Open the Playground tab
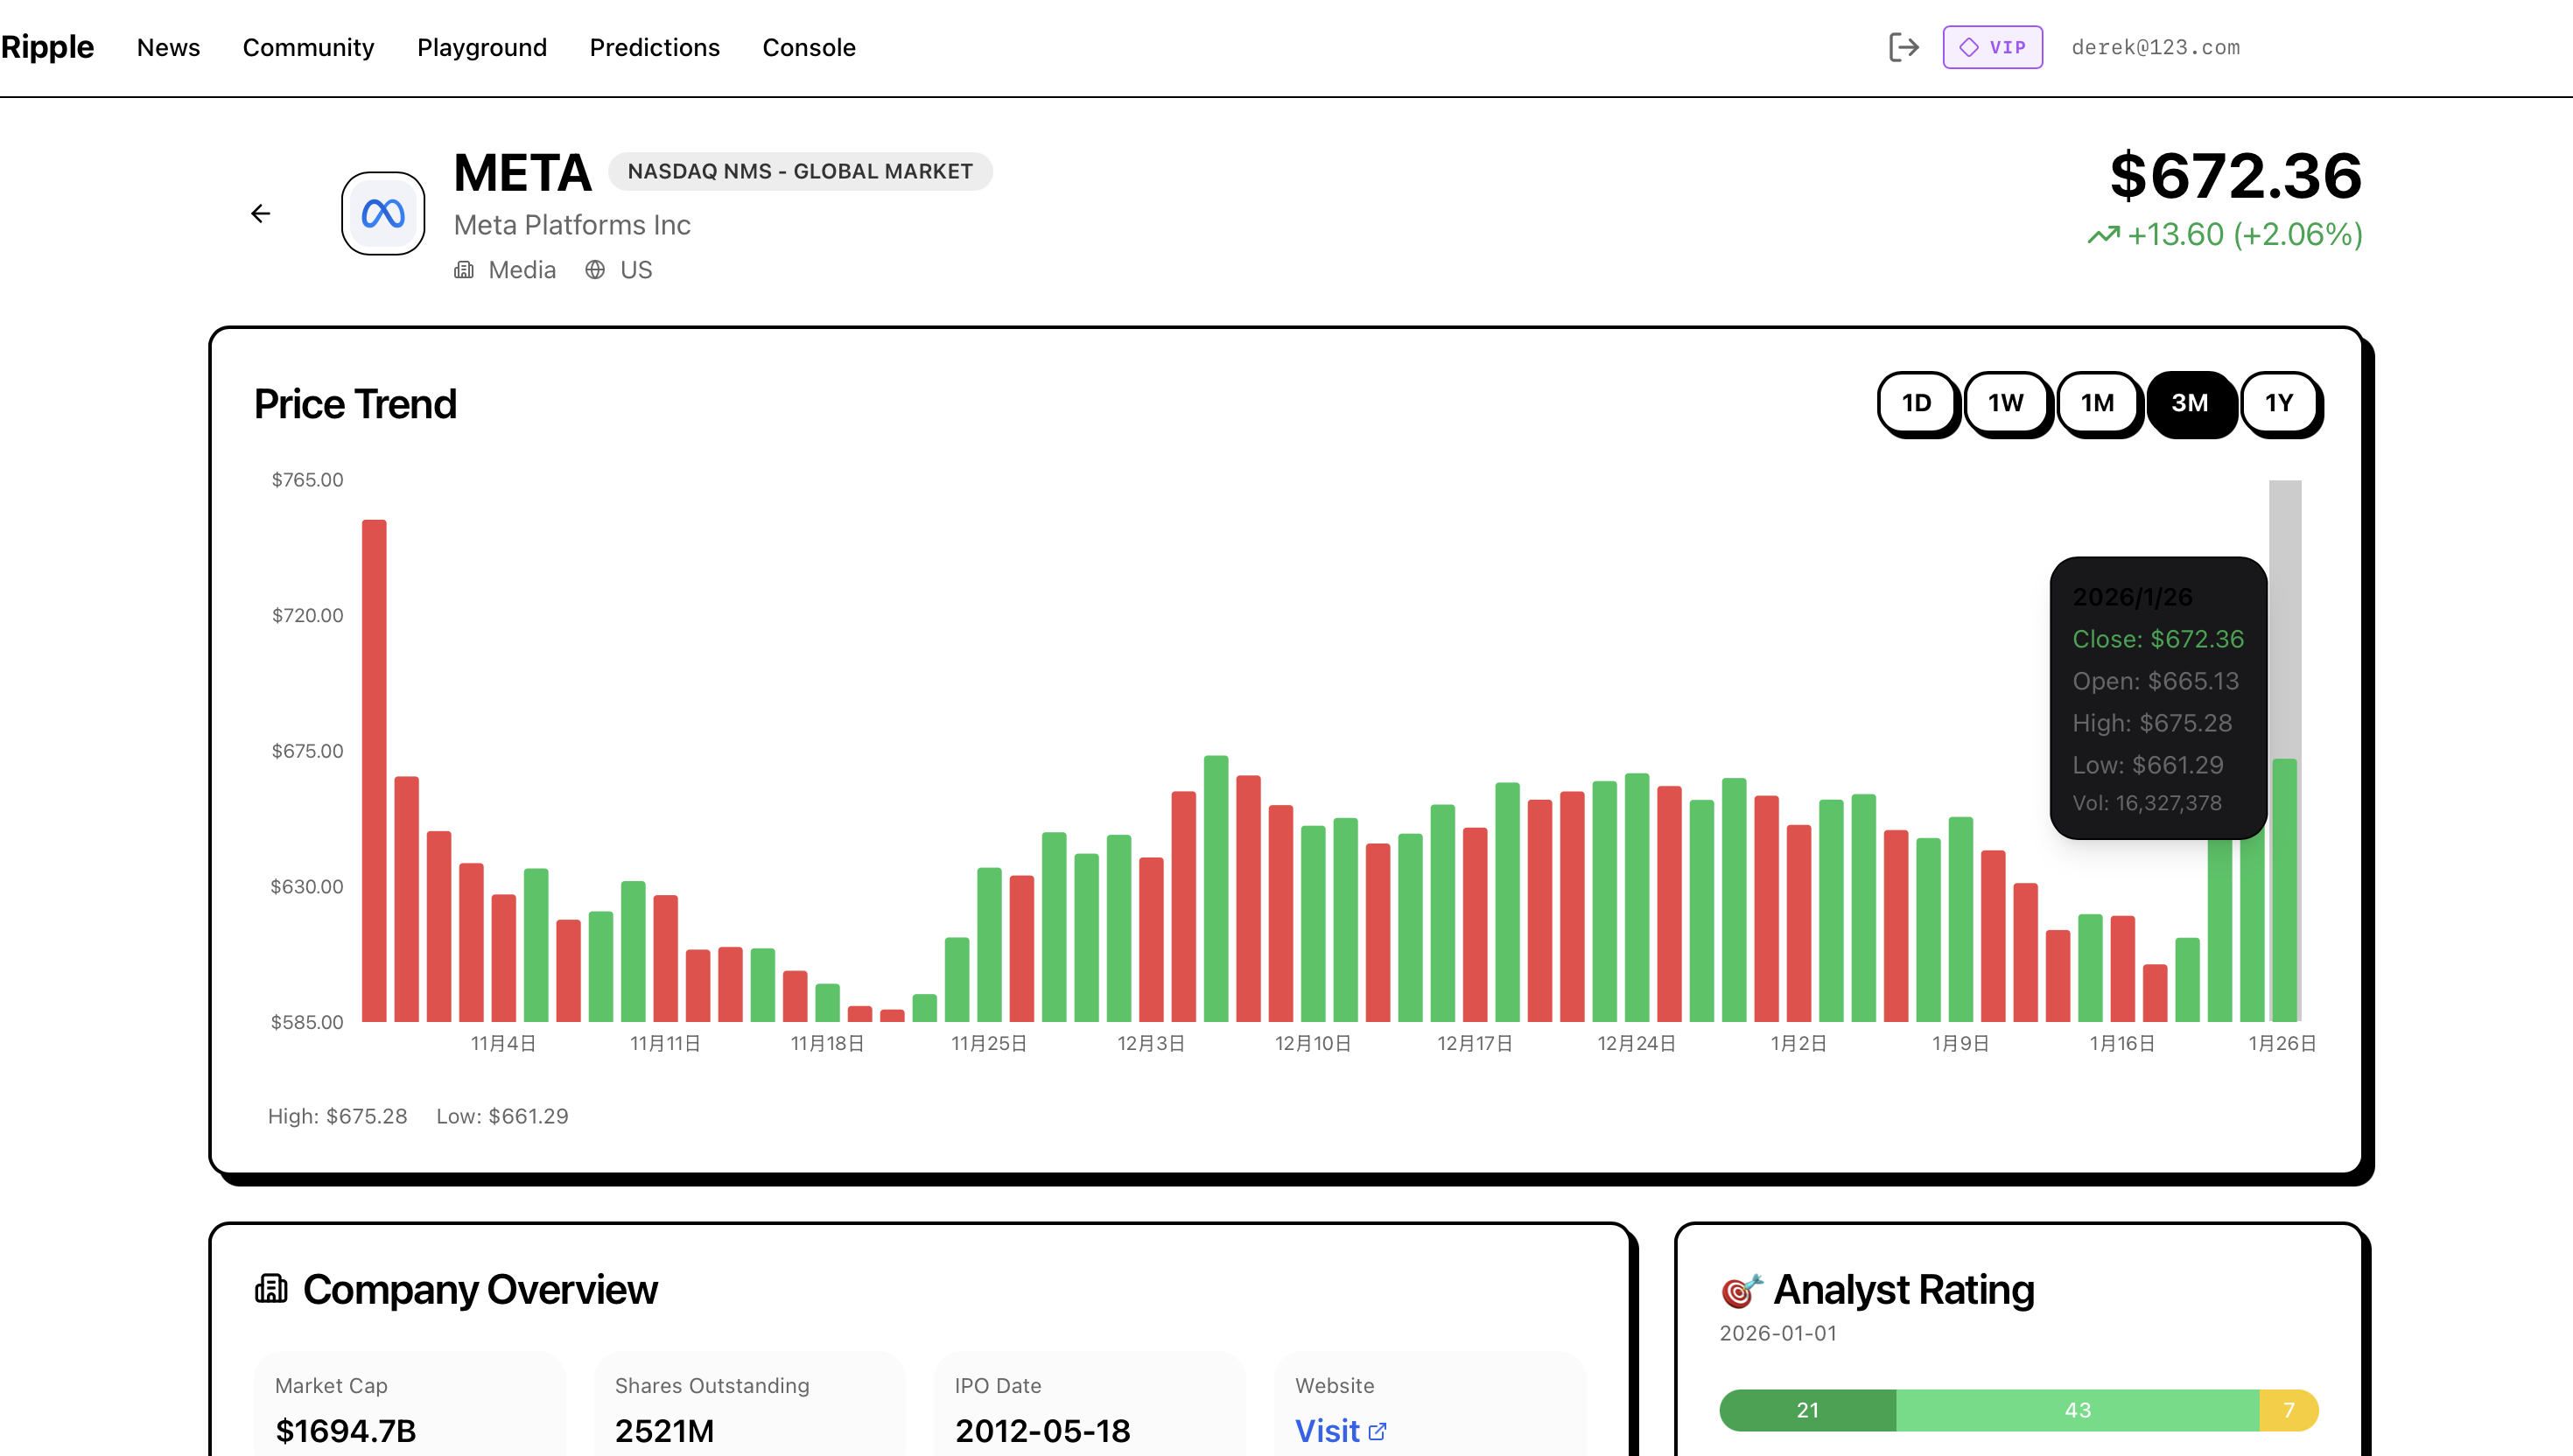 coord(481,47)
